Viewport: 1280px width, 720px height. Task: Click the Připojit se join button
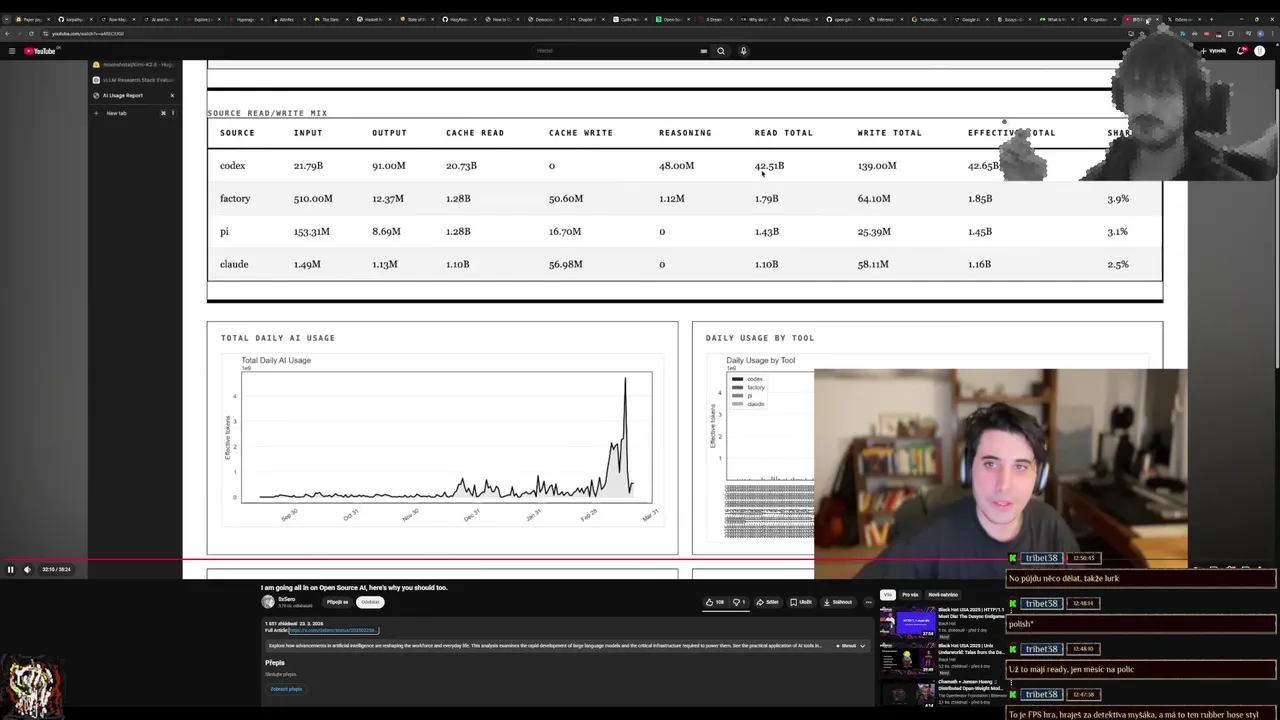pyautogui.click(x=337, y=602)
